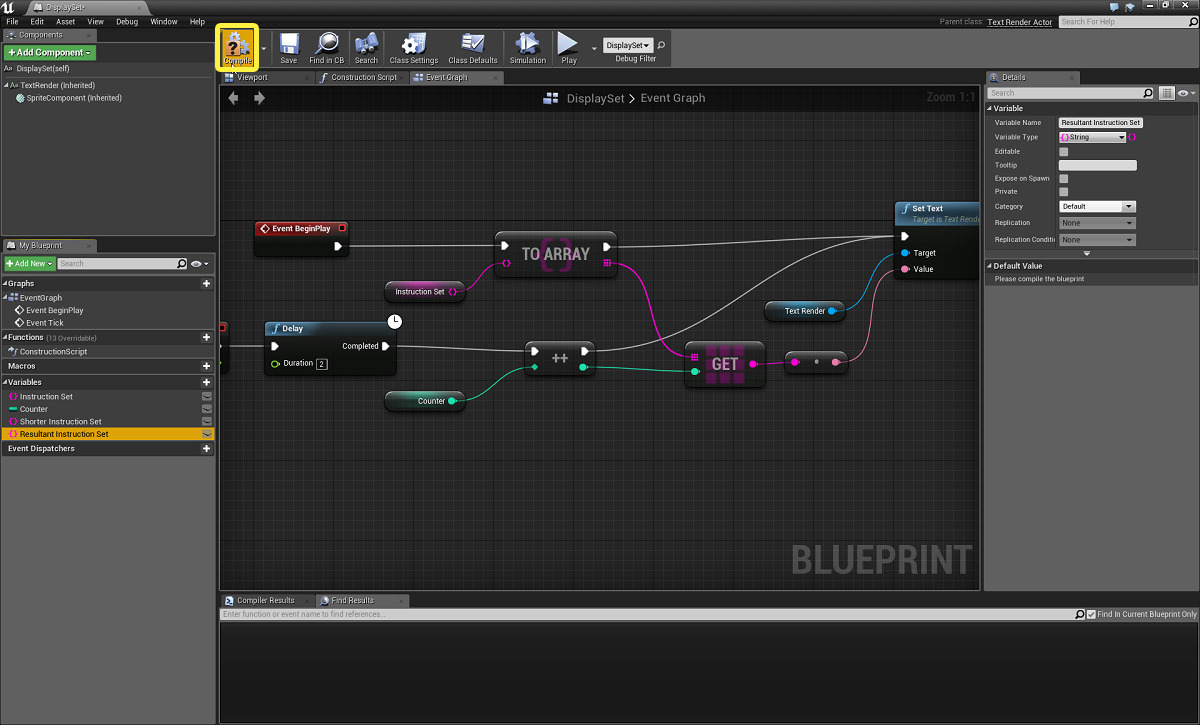Select the Counter variable in My Blueprint
1200x725 pixels.
[34, 409]
